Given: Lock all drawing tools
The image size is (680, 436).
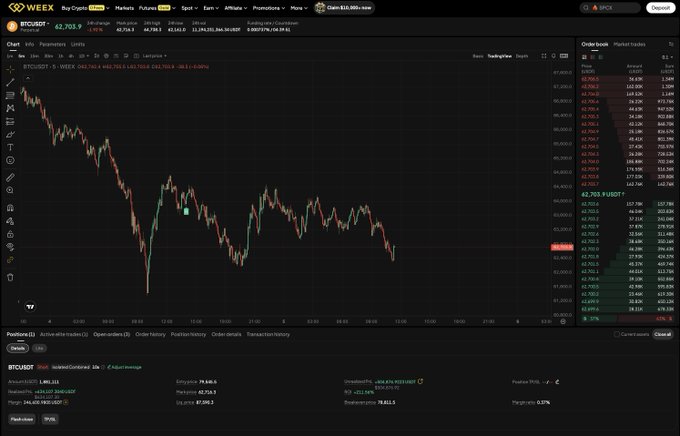Looking at the screenshot, I should click(x=10, y=234).
